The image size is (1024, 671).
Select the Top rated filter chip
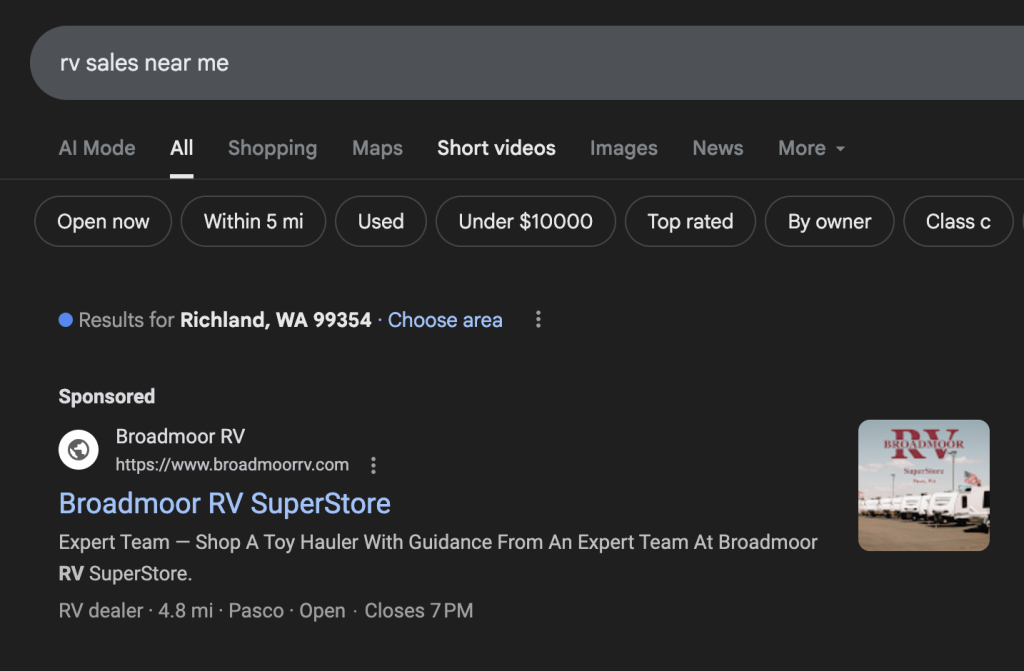tap(690, 222)
